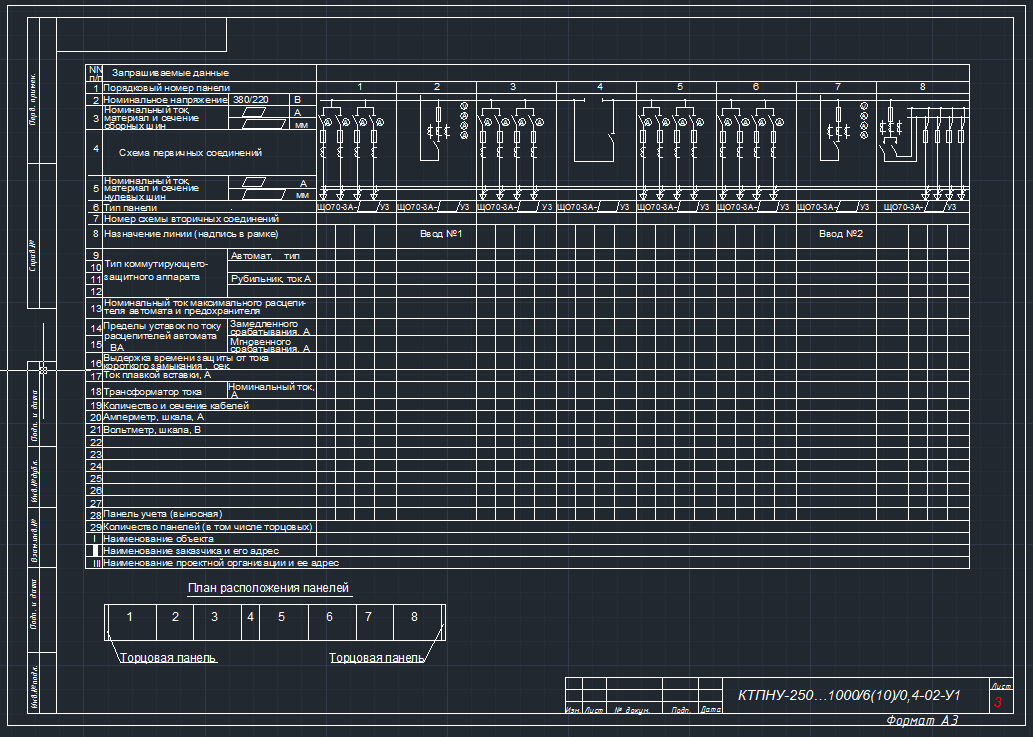Select 'Наименование проектной организации и ее адрес' row
This screenshot has width=1033, height=737.
(221, 563)
